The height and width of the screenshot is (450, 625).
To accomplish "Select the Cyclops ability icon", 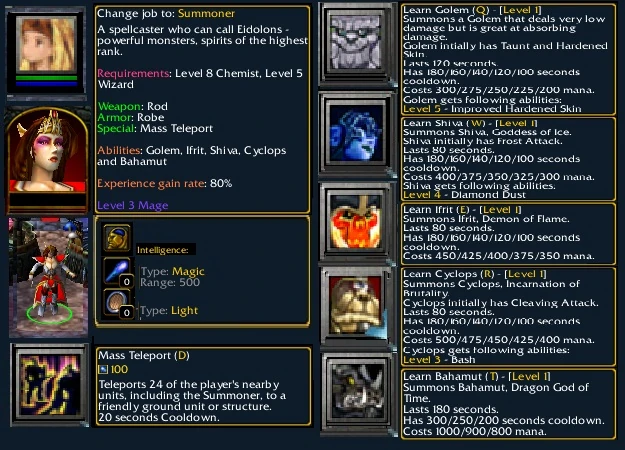I will (x=357, y=306).
